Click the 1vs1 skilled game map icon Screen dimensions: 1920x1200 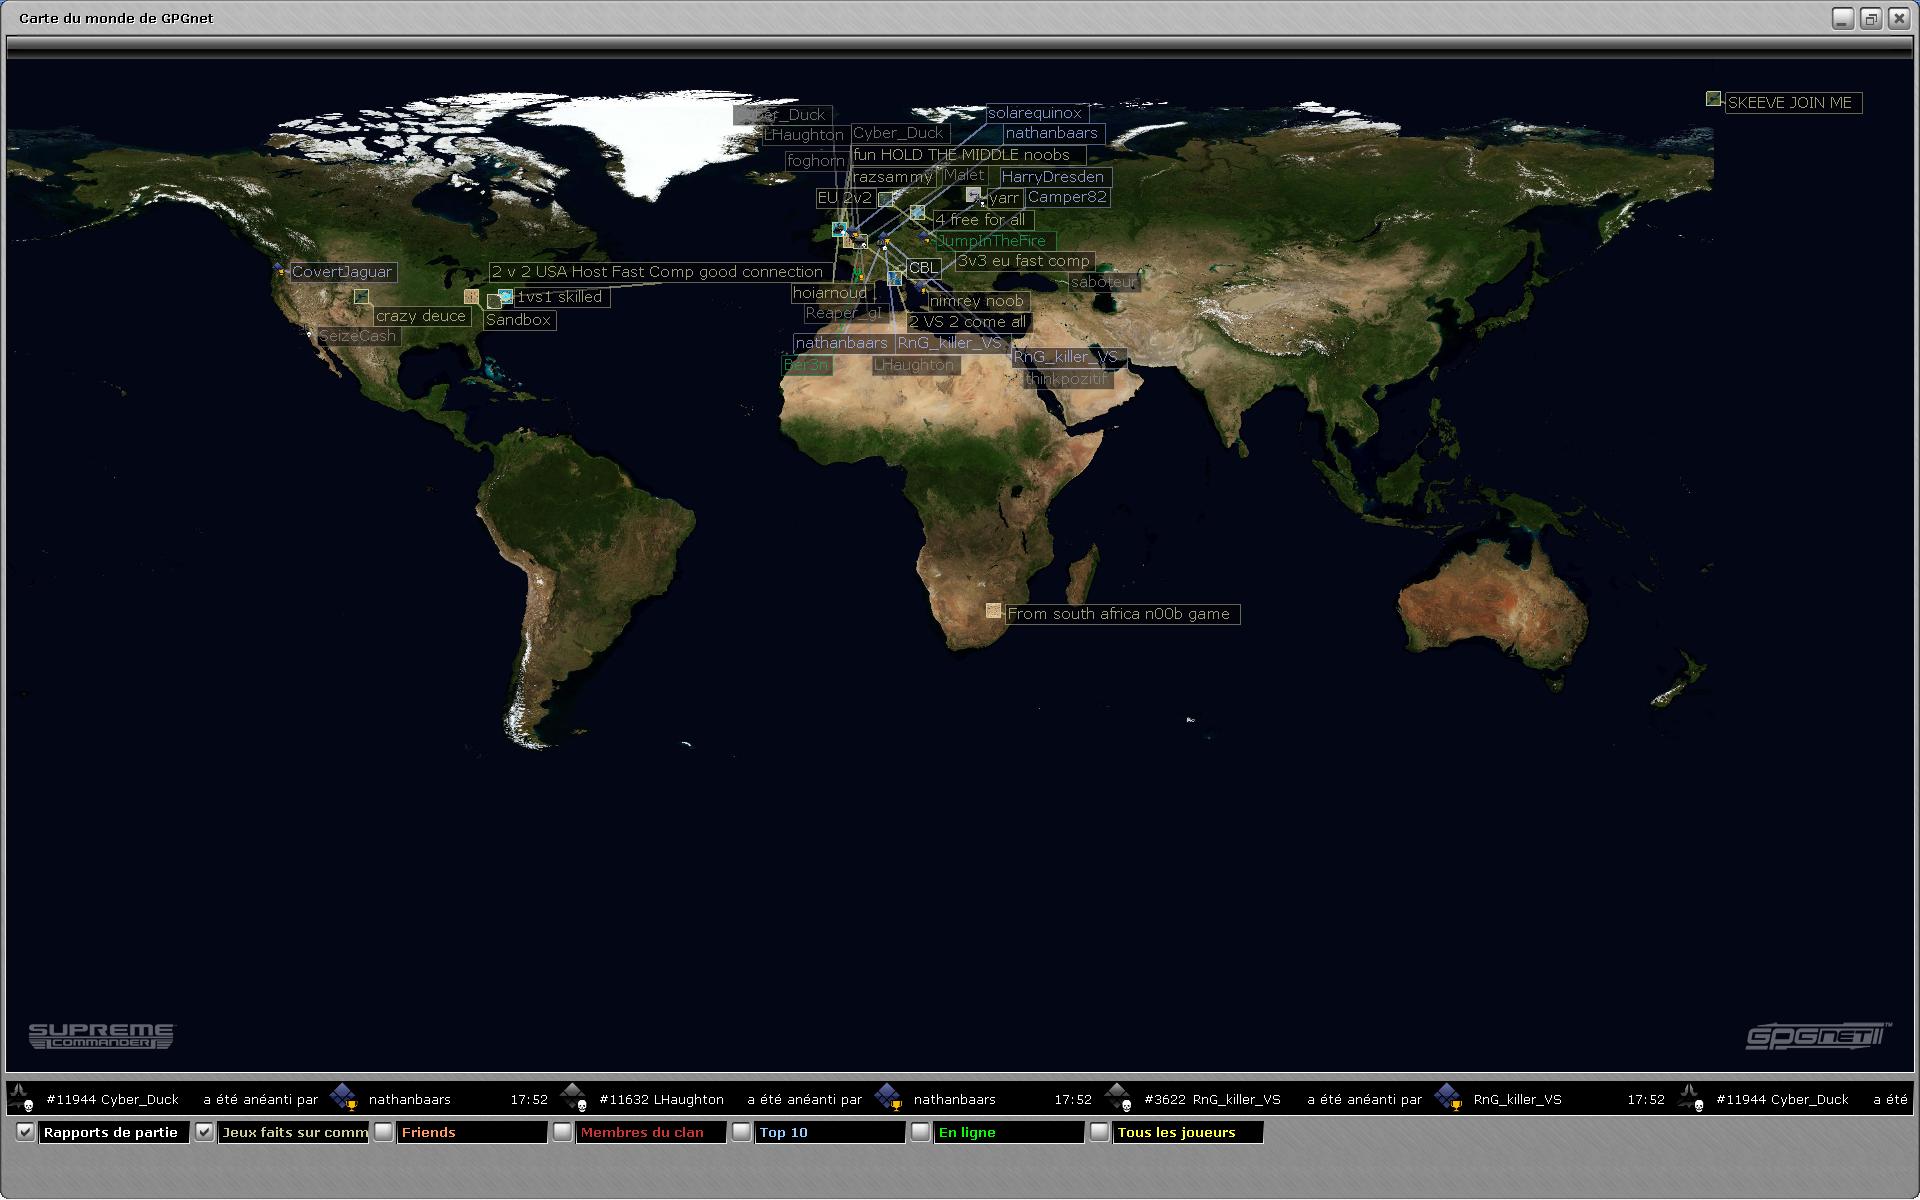tap(505, 297)
